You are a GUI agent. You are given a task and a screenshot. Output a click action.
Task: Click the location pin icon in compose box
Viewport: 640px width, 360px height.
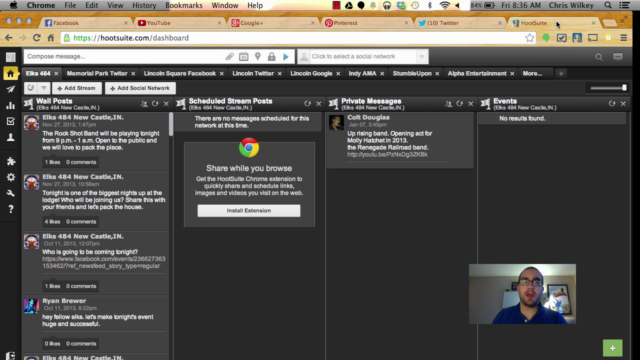click(258, 57)
